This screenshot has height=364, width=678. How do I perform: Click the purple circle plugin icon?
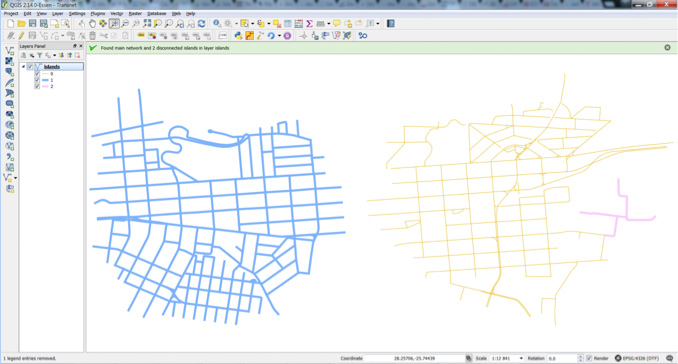tap(287, 35)
